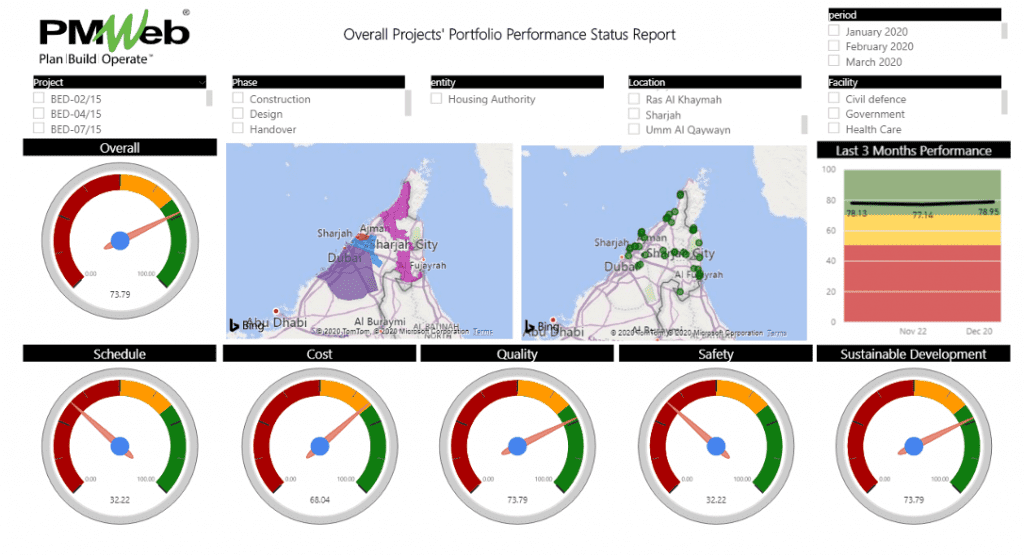The width and height of the screenshot is (1024, 557).
Task: Click the Schedule gauge center hub
Action: click(120, 447)
